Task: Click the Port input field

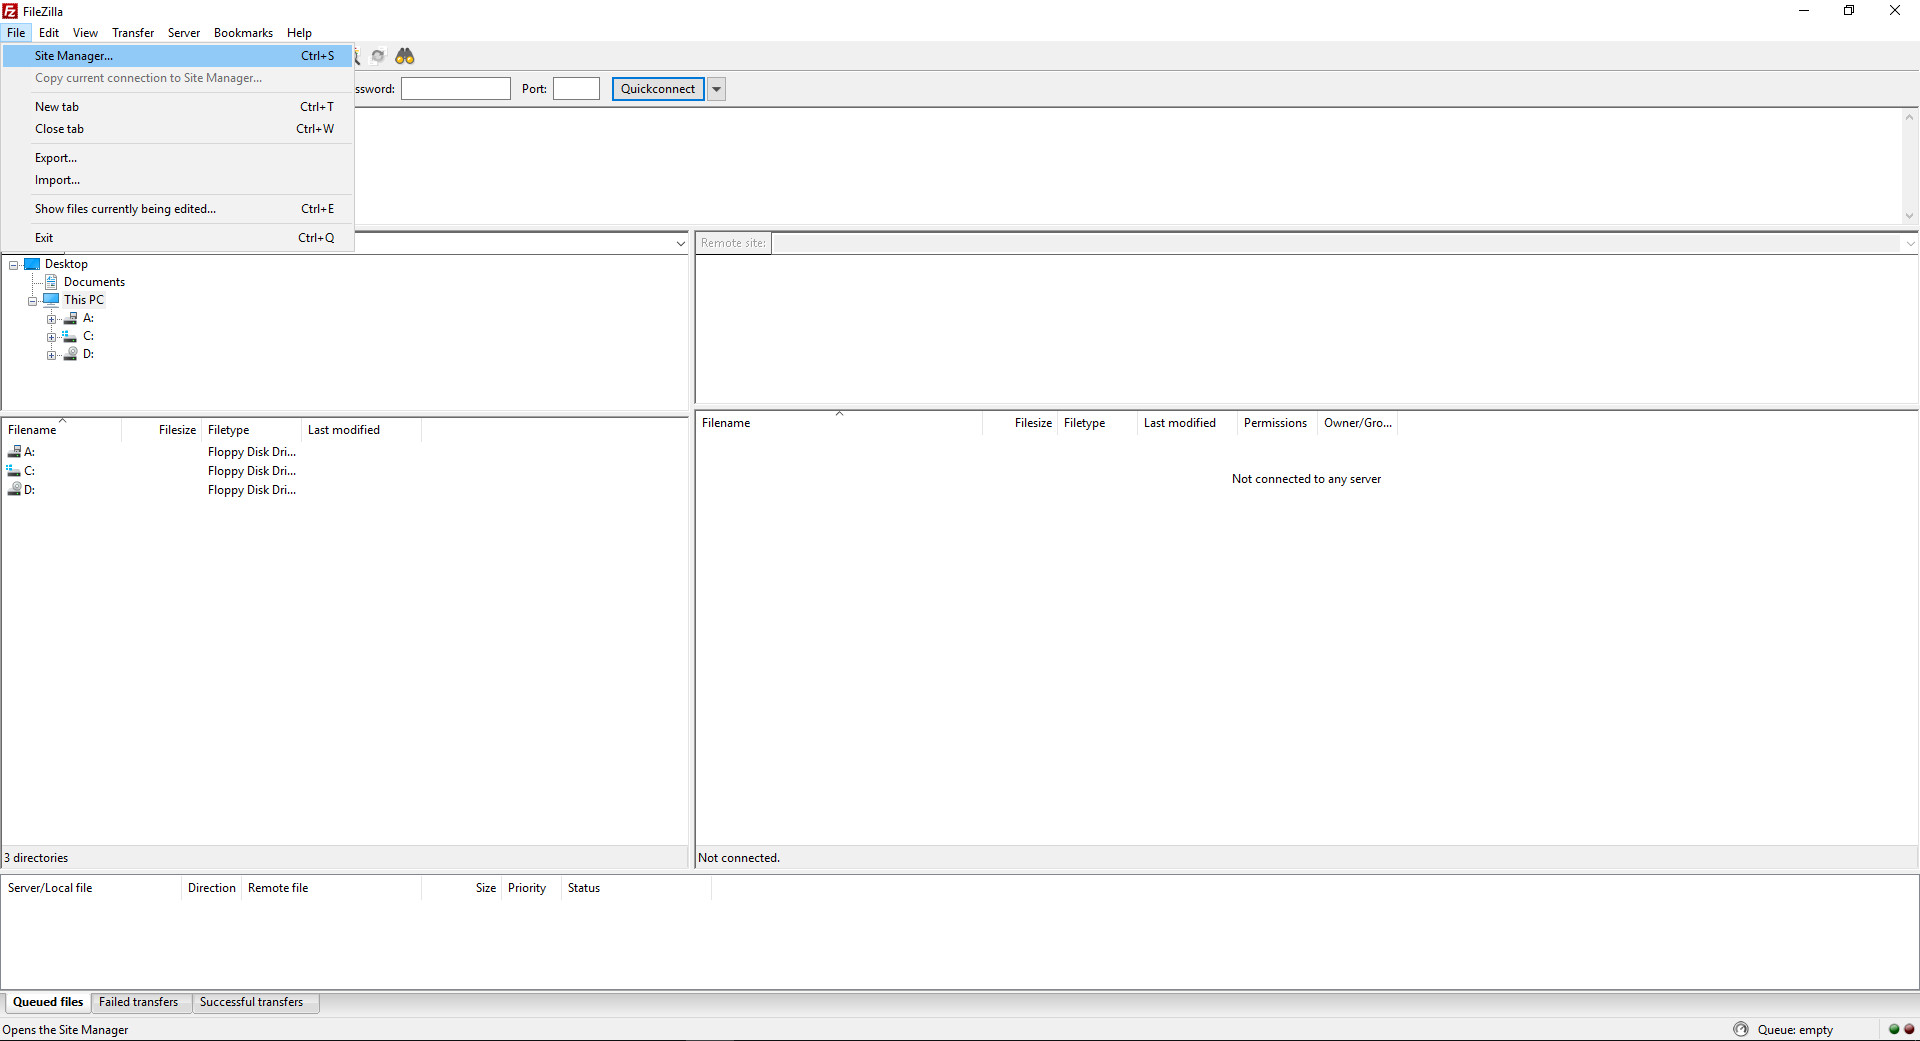Action: click(577, 89)
